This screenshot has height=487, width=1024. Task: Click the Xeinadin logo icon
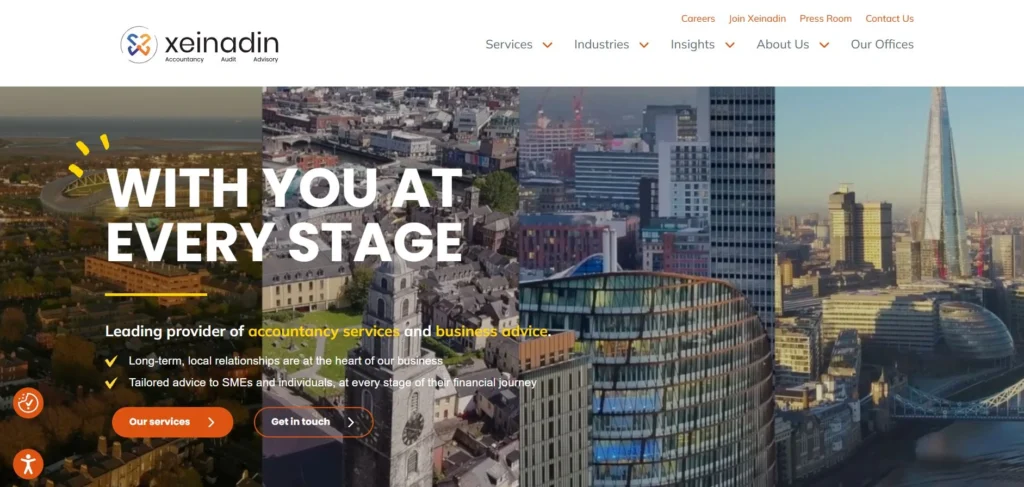(139, 44)
